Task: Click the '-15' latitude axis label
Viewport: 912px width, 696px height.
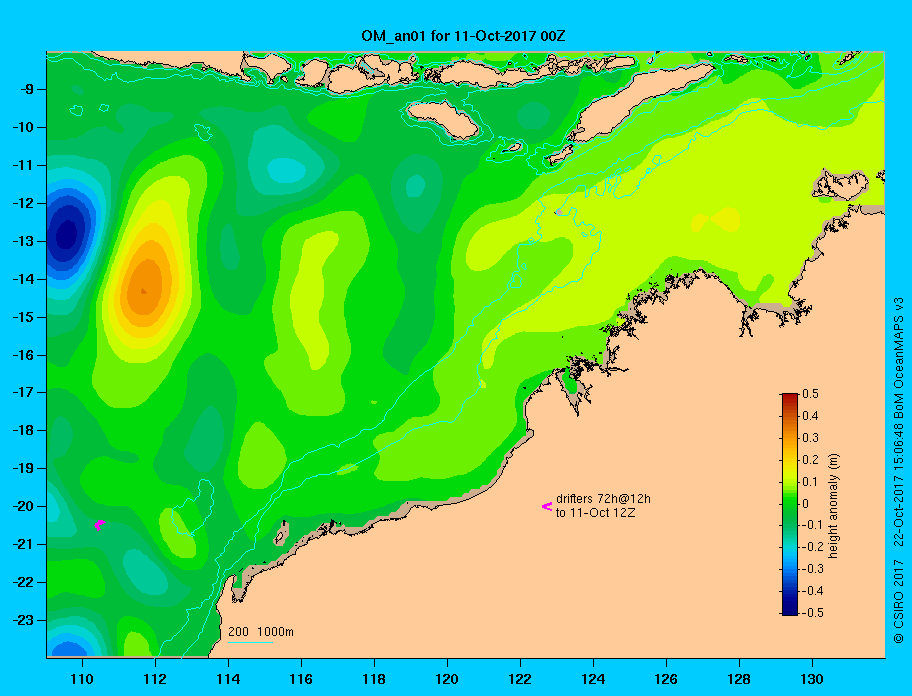Action: [23, 317]
